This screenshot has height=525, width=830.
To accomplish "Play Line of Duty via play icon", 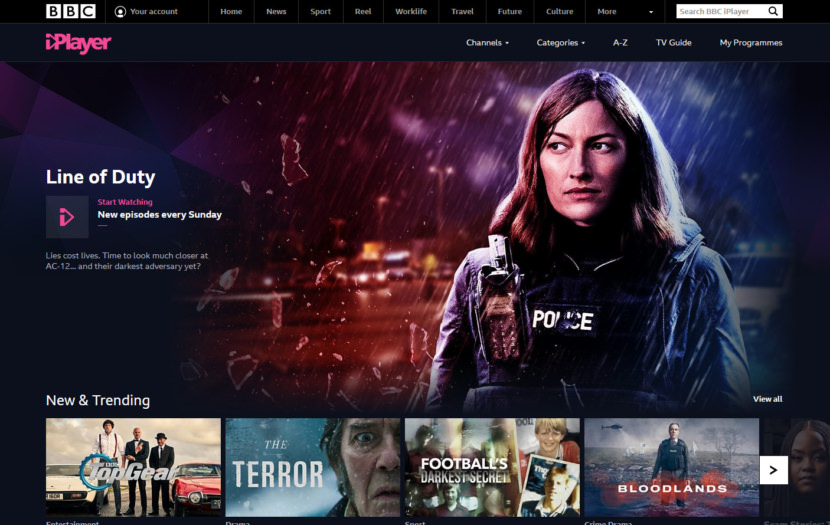I will (x=67, y=217).
